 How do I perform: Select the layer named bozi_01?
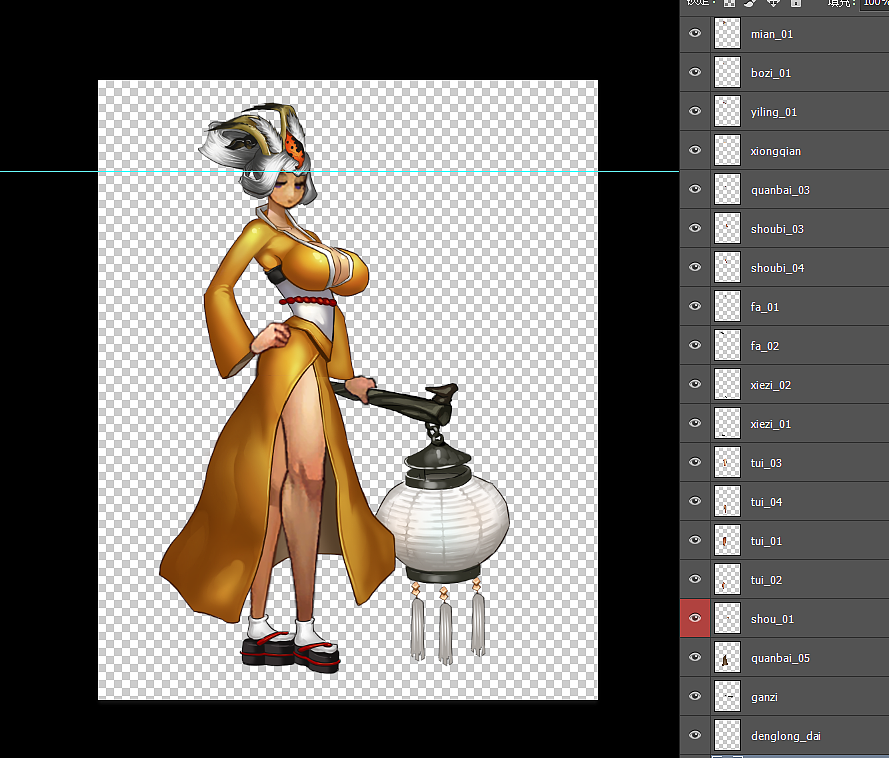click(x=771, y=73)
